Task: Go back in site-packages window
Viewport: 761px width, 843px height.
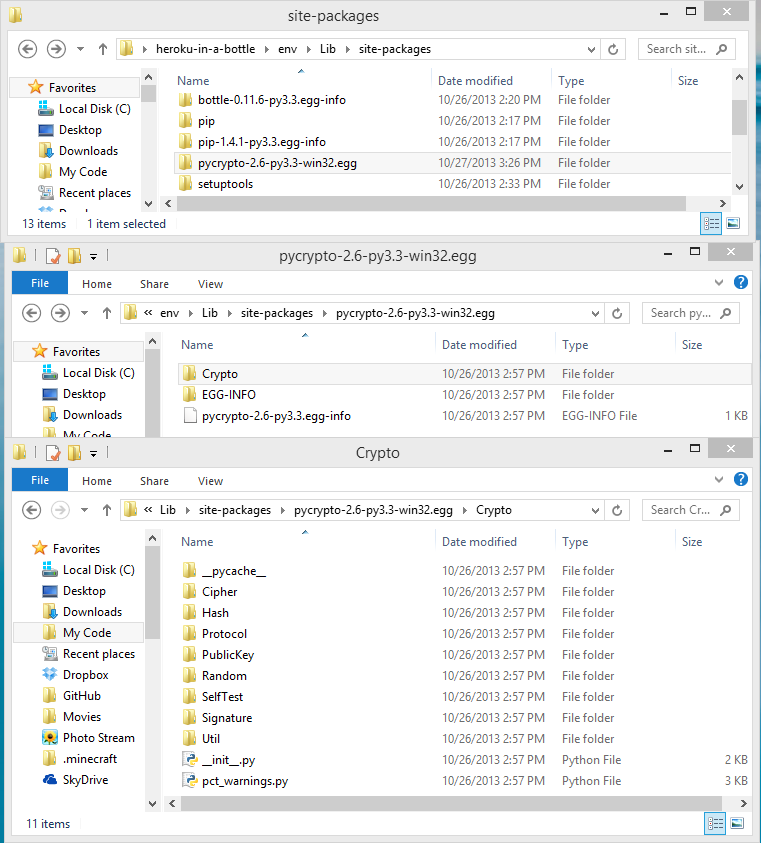Action: [x=27, y=49]
